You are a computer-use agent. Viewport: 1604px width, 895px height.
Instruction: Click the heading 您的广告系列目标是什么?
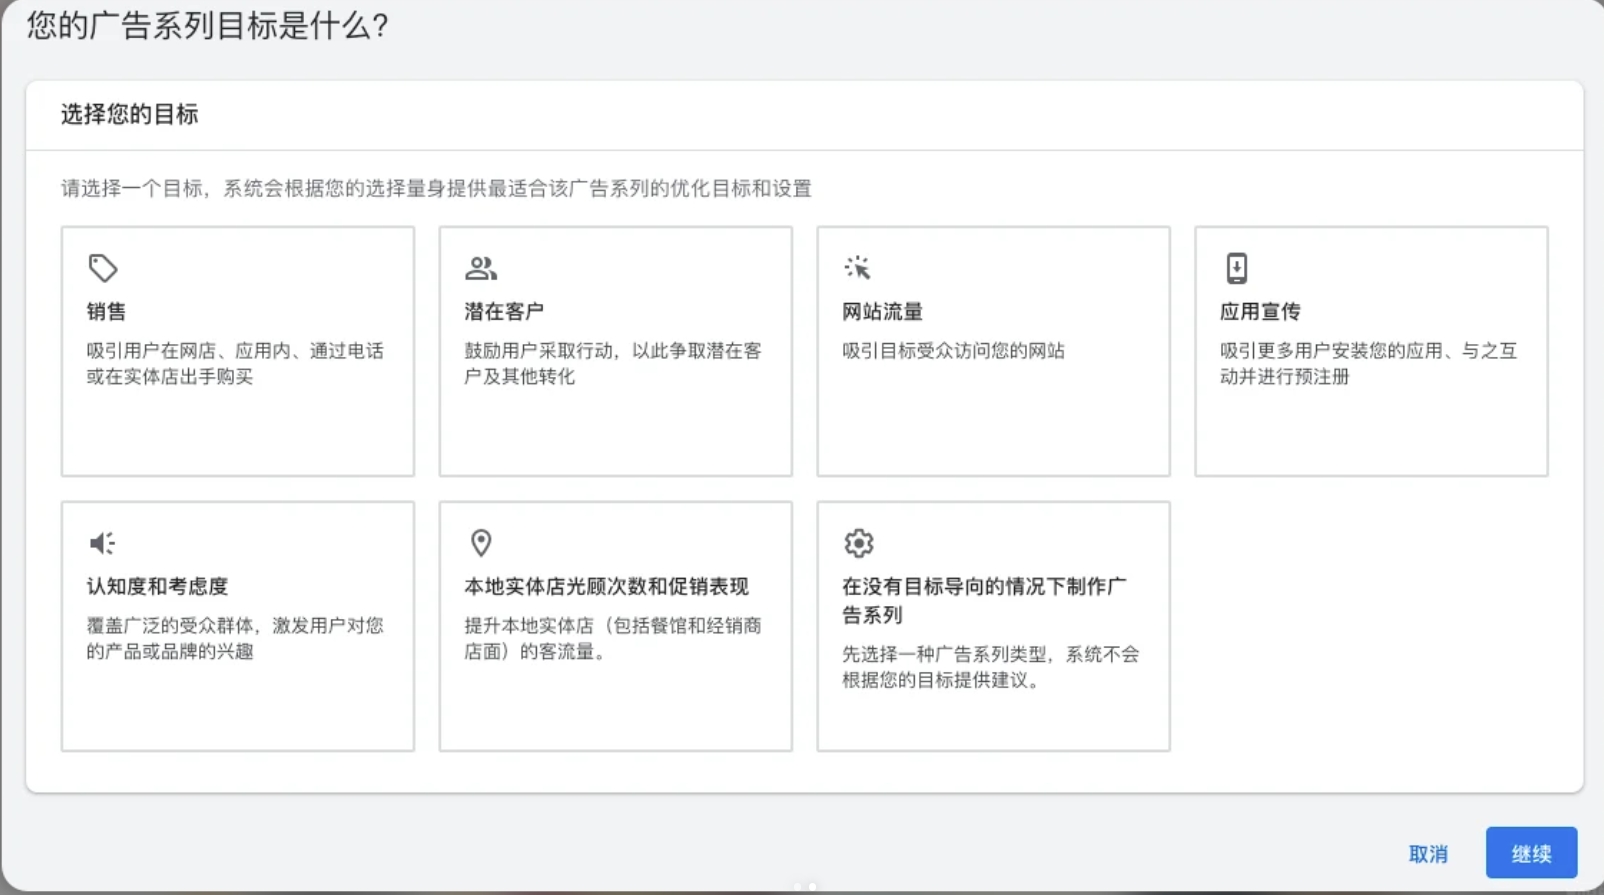click(207, 25)
